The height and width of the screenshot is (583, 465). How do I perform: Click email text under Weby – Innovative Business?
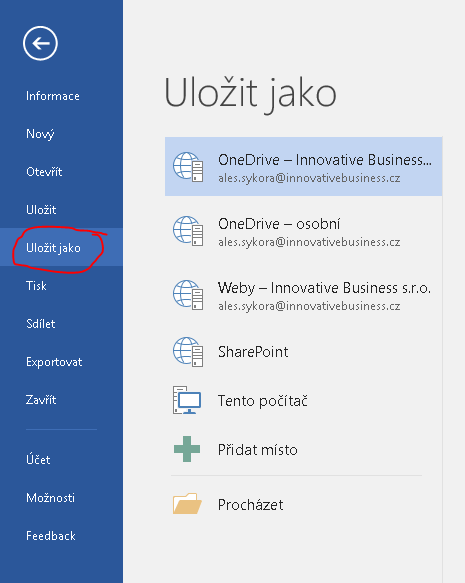coord(309,306)
